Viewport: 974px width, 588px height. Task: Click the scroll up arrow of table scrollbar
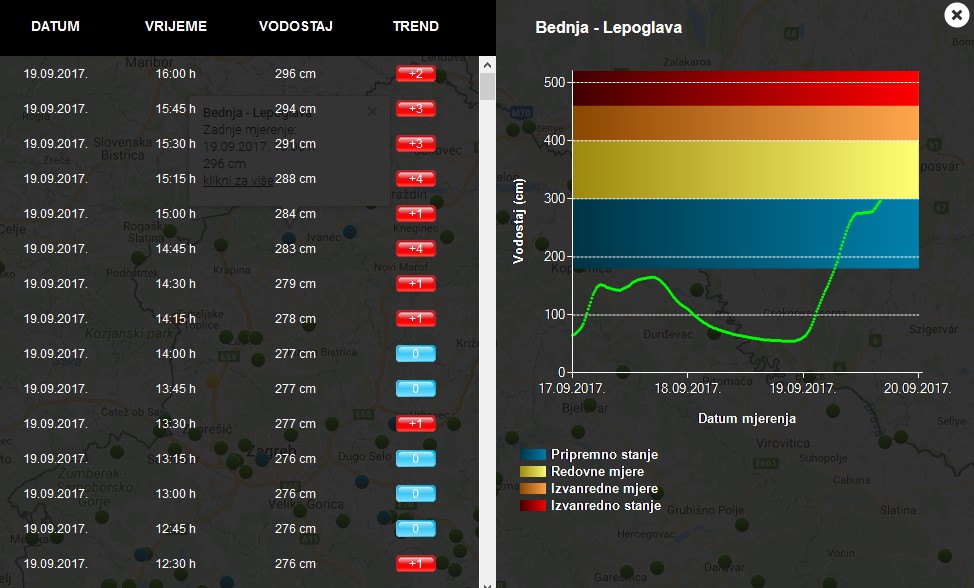(487, 63)
